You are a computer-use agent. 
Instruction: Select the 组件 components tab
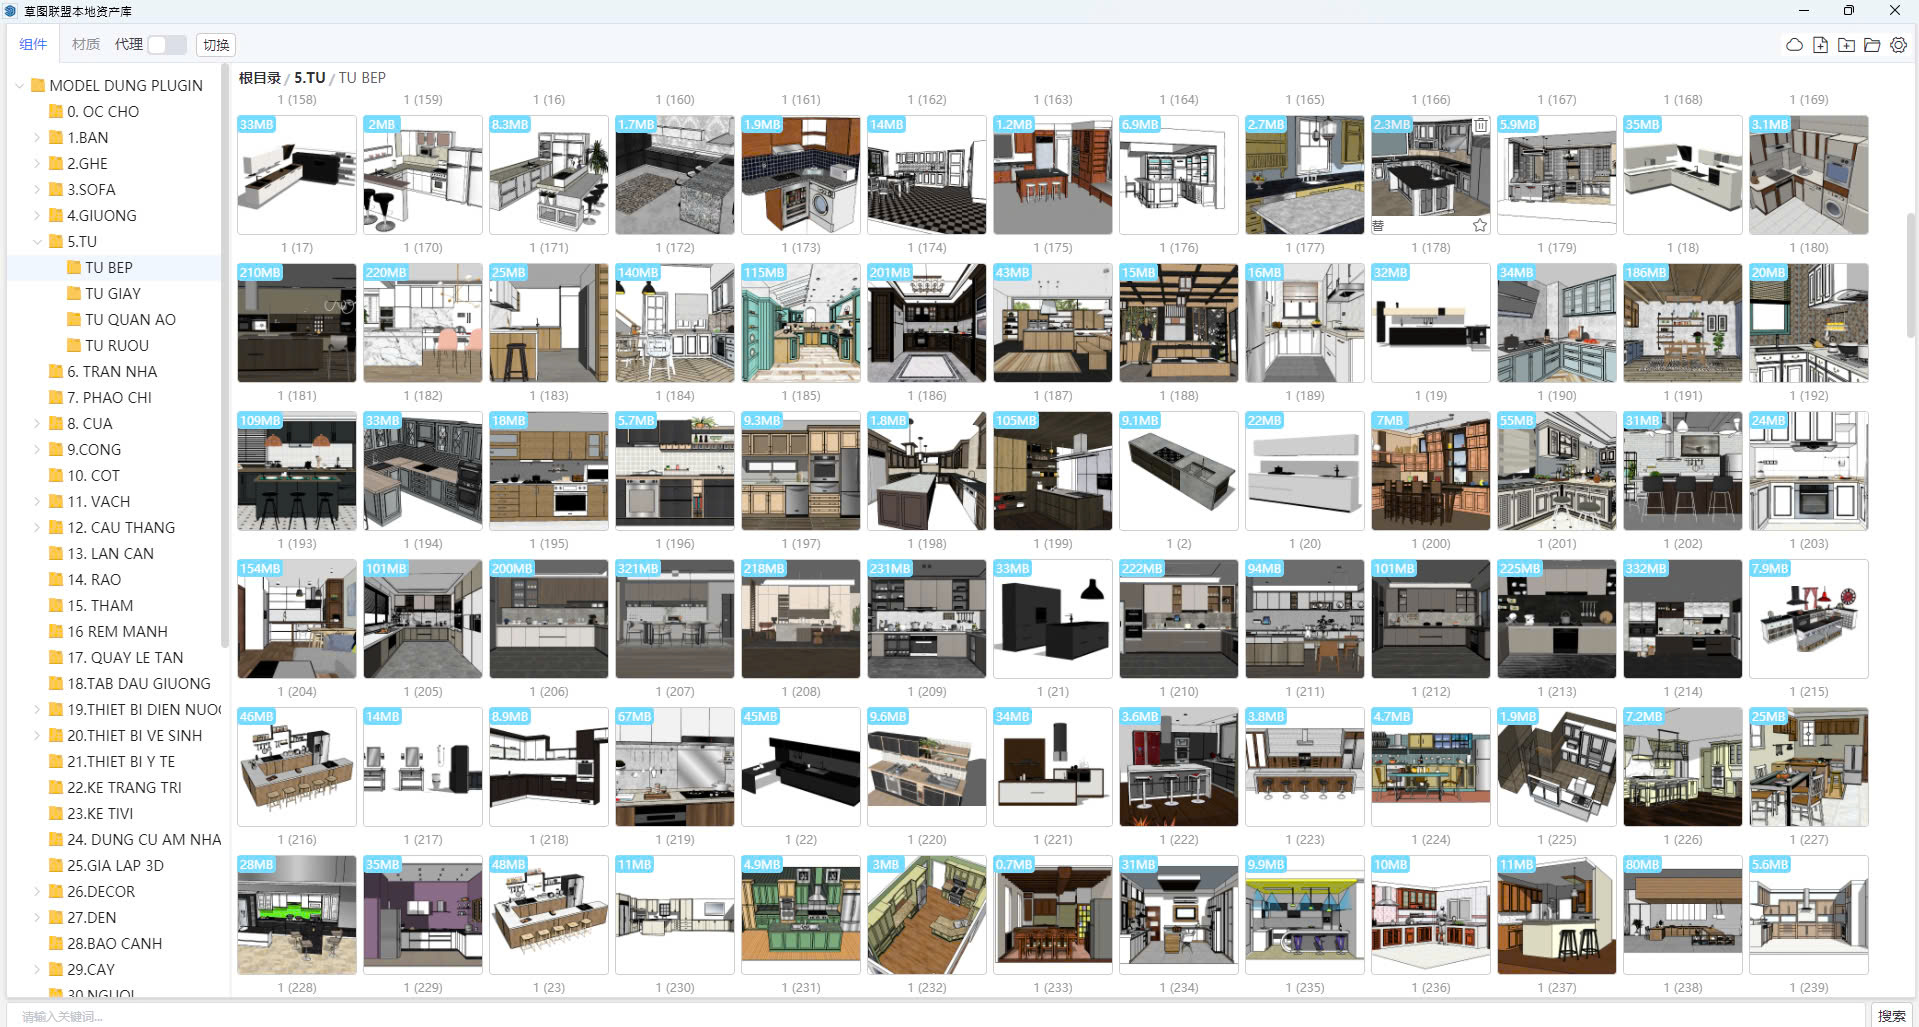tap(33, 45)
